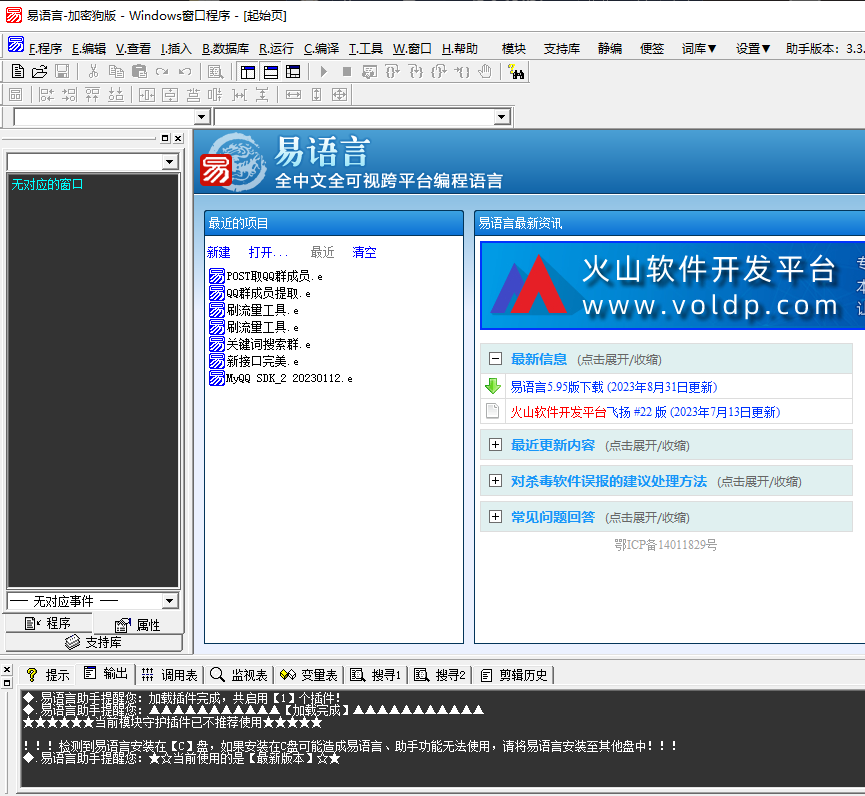Click the Save floppy disk icon
The width and height of the screenshot is (865, 796).
pos(62,72)
